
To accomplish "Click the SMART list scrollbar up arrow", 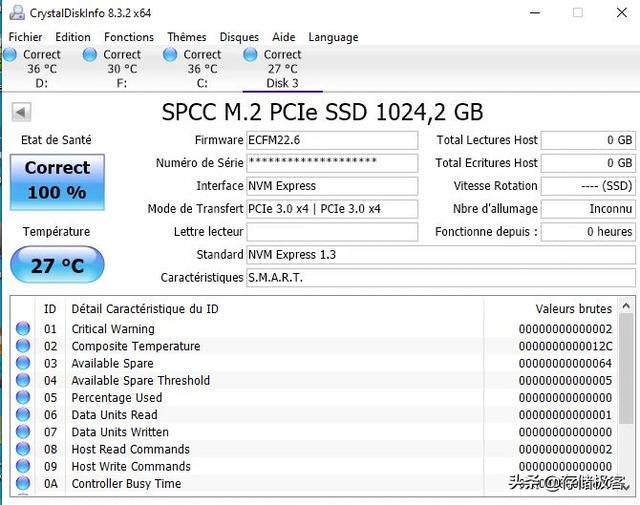I will point(627,305).
